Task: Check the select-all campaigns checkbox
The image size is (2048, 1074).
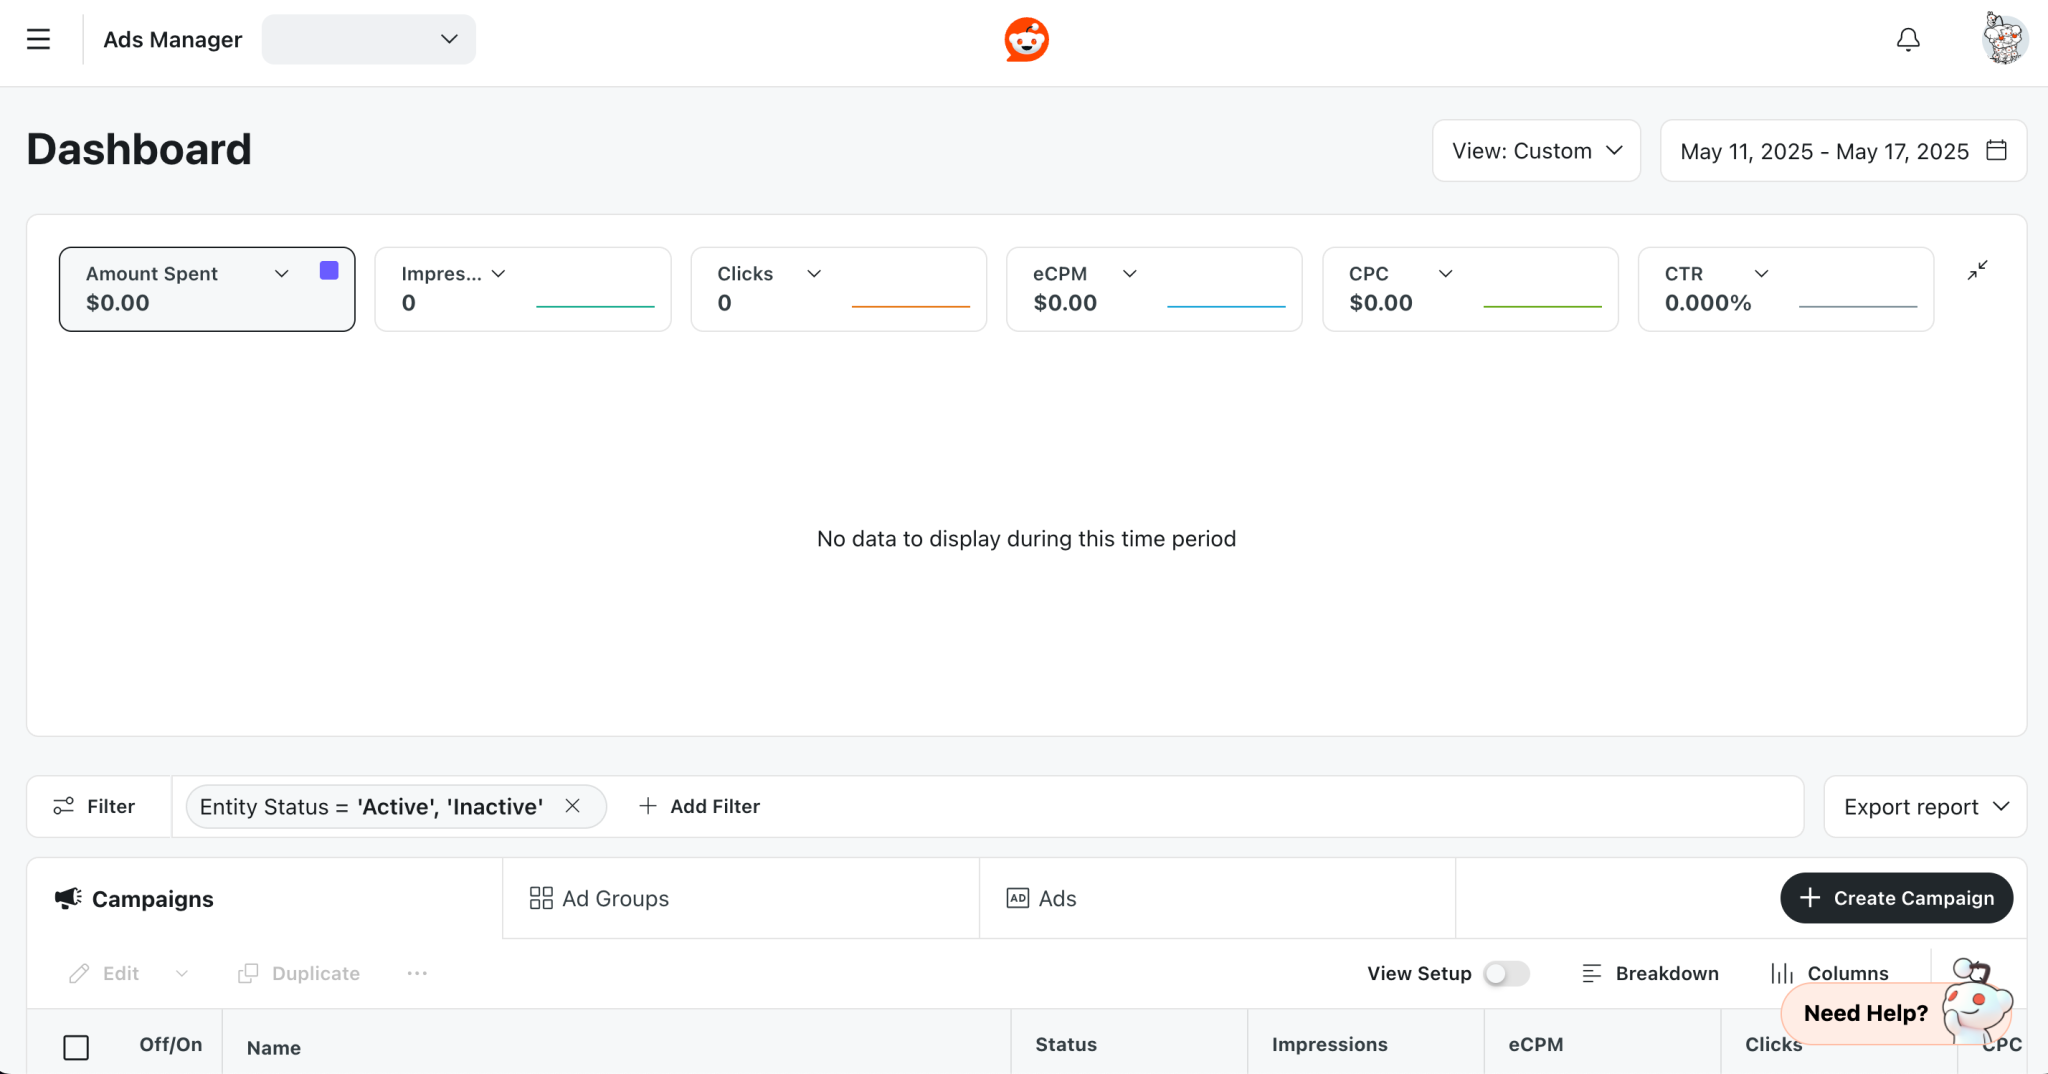Action: [x=76, y=1047]
